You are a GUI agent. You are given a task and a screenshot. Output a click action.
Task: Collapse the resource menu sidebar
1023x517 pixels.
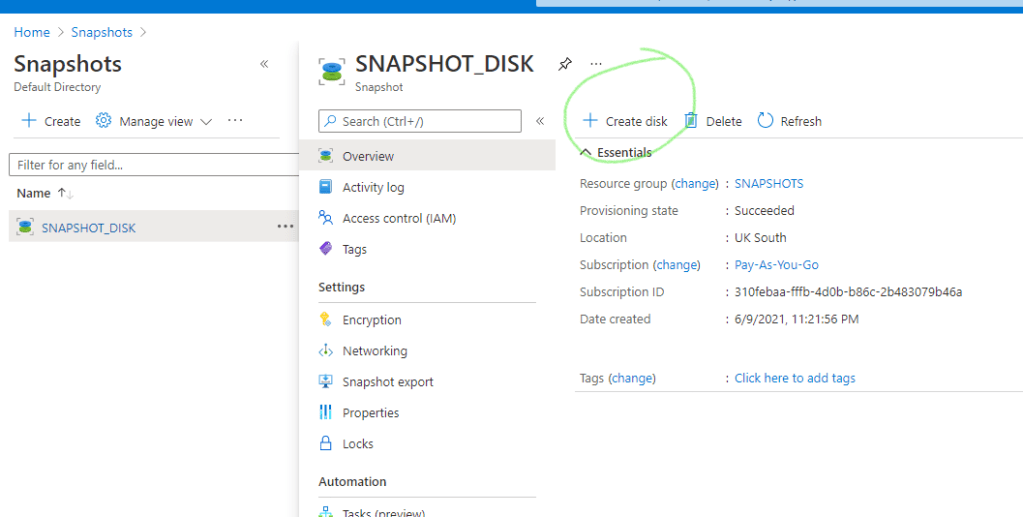(540, 121)
